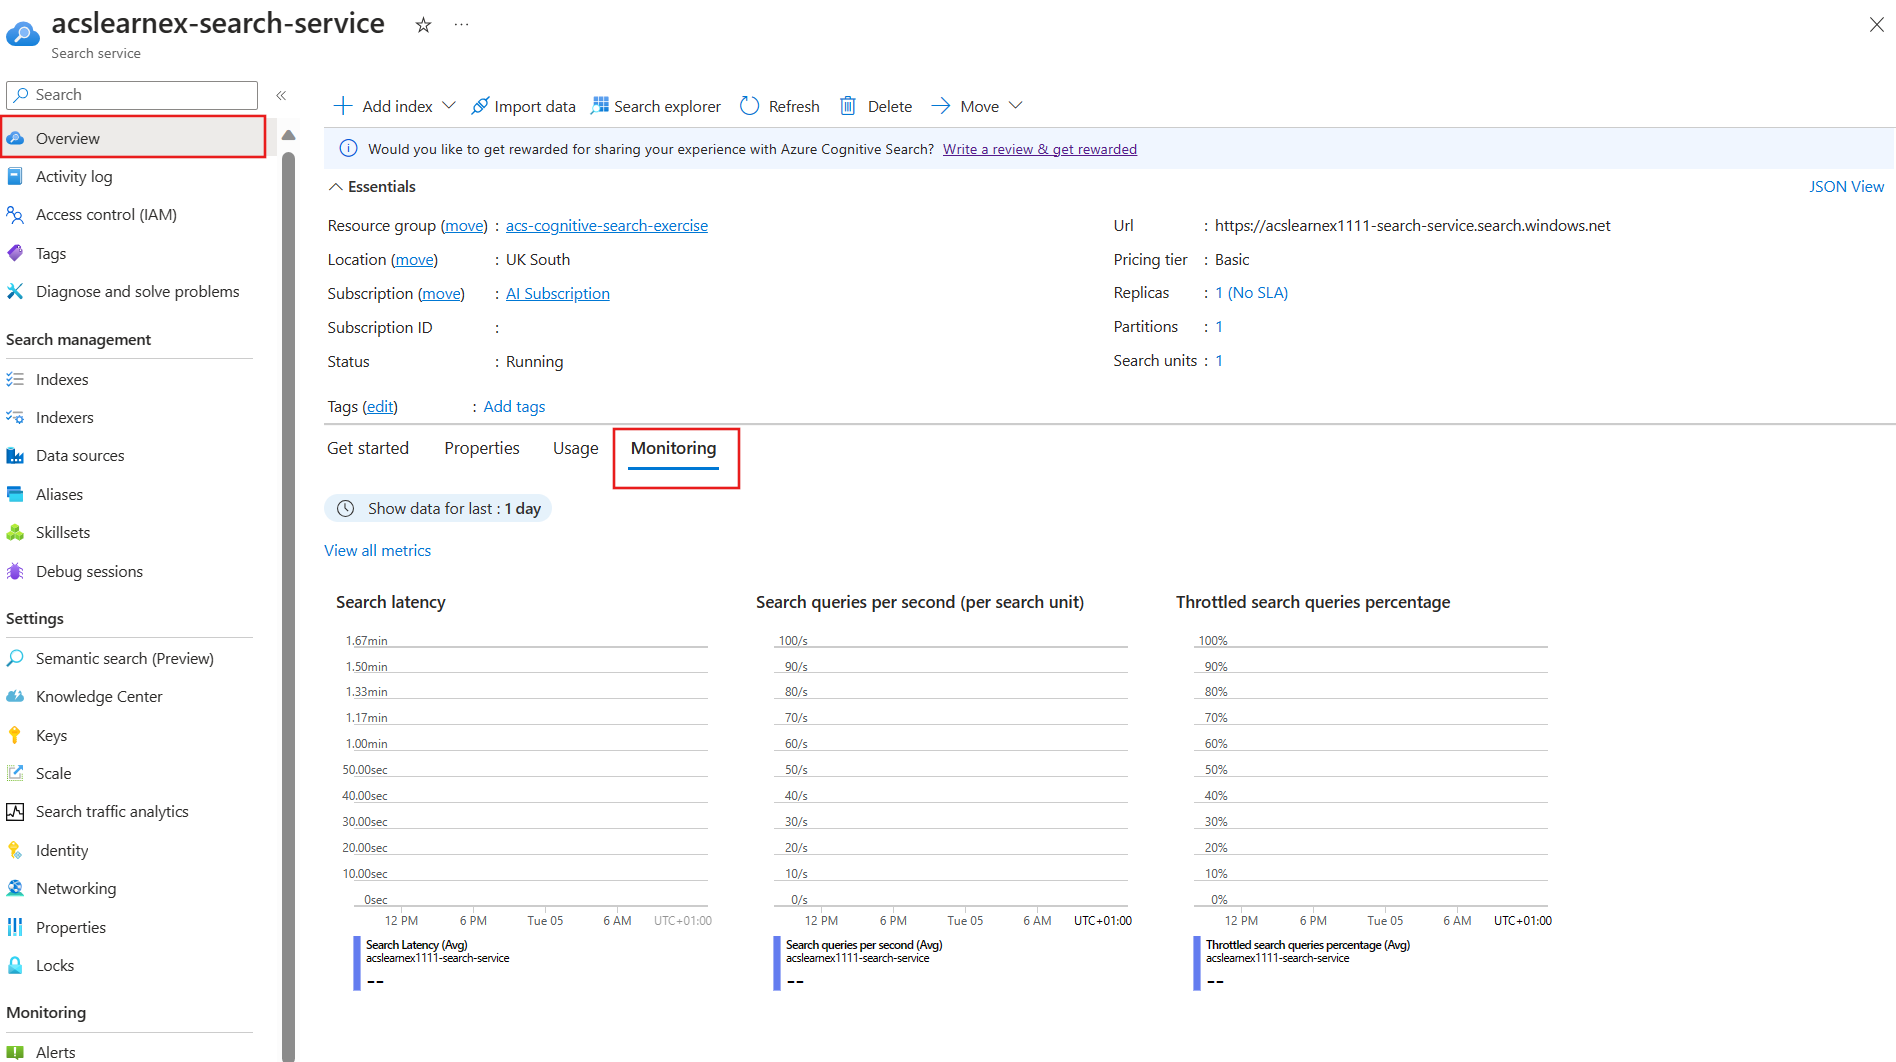
Task: Click the Indexes list icon
Action: pyautogui.click(x=15, y=379)
